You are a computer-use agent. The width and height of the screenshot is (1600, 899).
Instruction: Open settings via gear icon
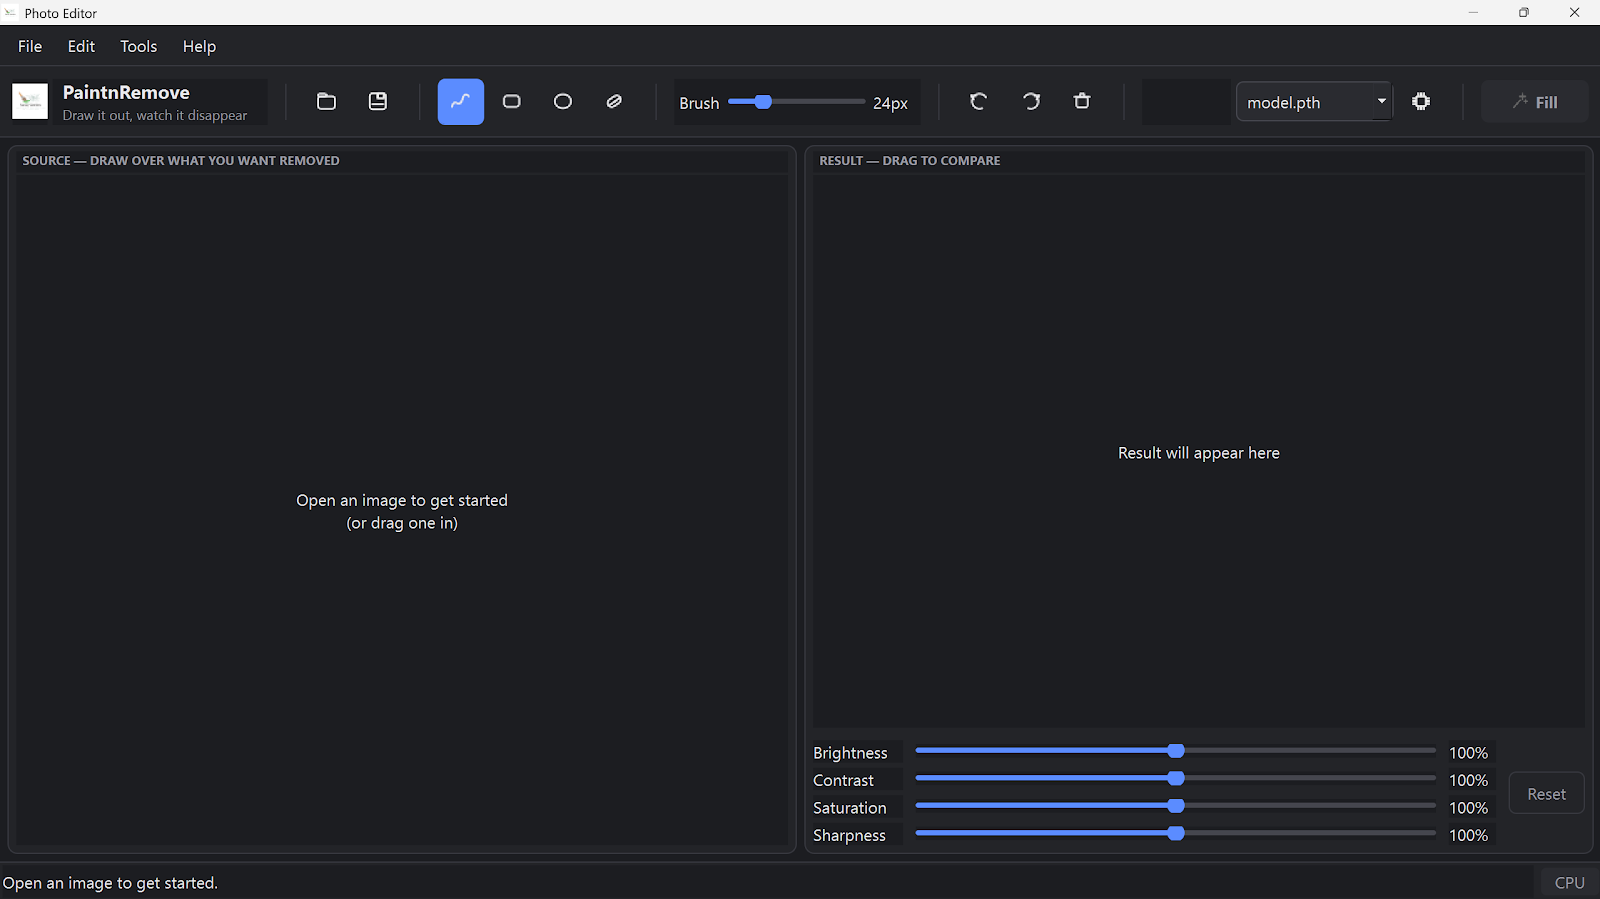1421,101
